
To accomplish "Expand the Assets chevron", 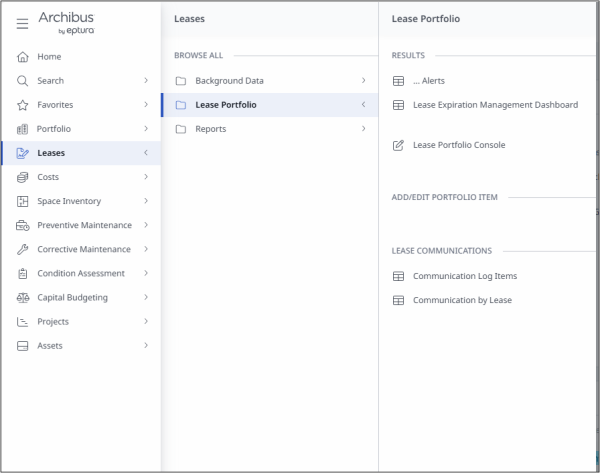I will tap(146, 346).
